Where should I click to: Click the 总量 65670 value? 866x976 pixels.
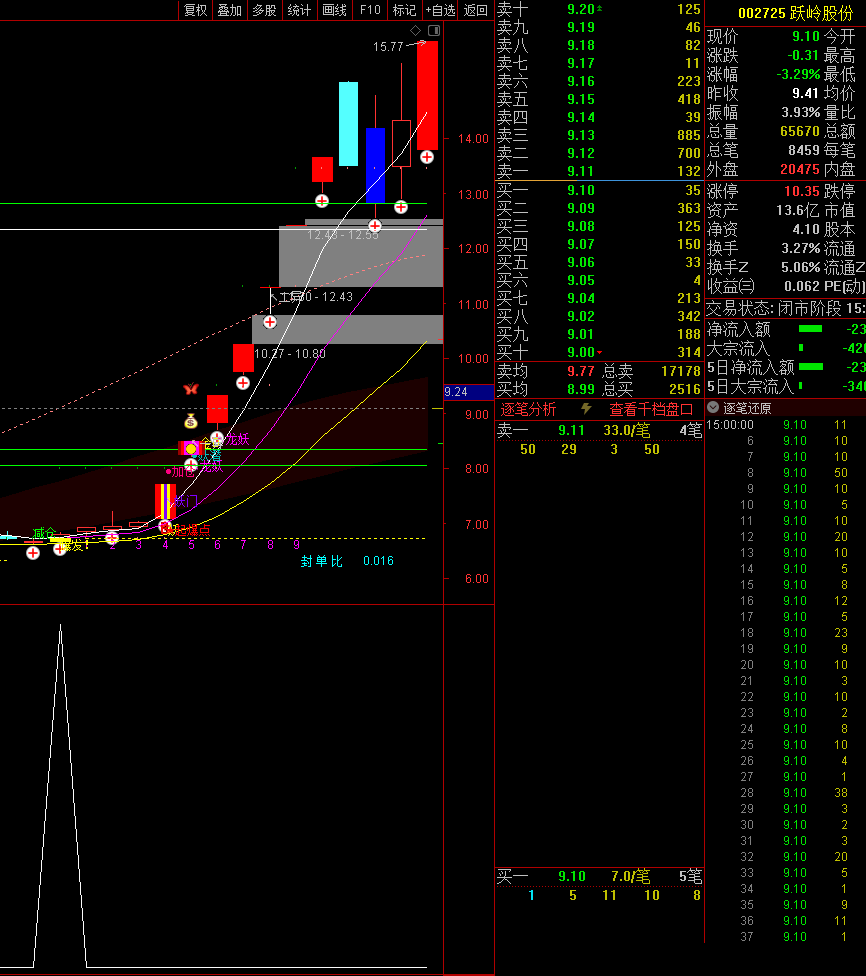click(x=799, y=131)
